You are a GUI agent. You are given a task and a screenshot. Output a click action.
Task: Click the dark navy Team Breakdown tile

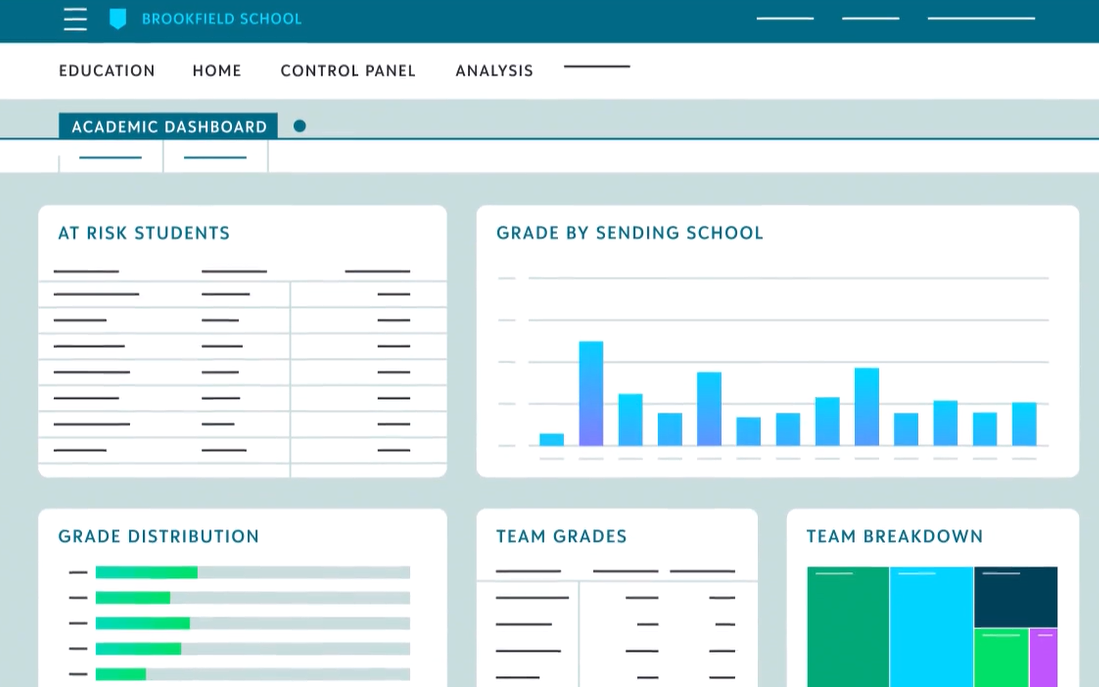tap(1016, 597)
